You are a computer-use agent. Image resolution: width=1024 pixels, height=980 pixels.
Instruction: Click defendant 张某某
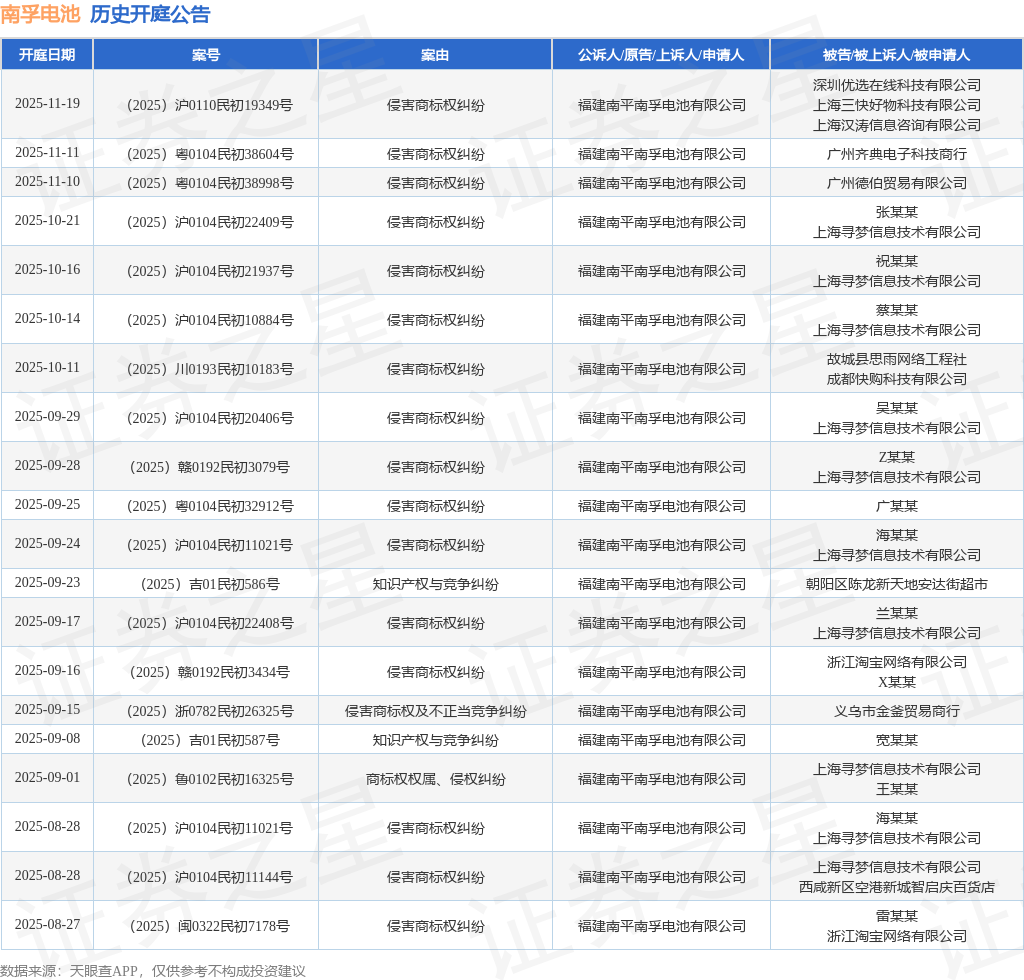(x=897, y=212)
